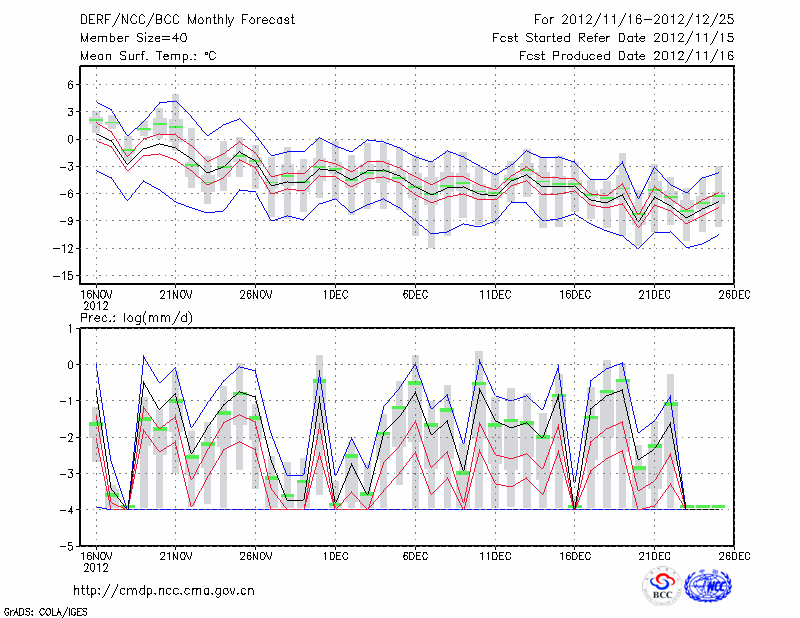Click the 6 value on temperature axis
This screenshot has width=800, height=618.
pyautogui.click(x=71, y=85)
